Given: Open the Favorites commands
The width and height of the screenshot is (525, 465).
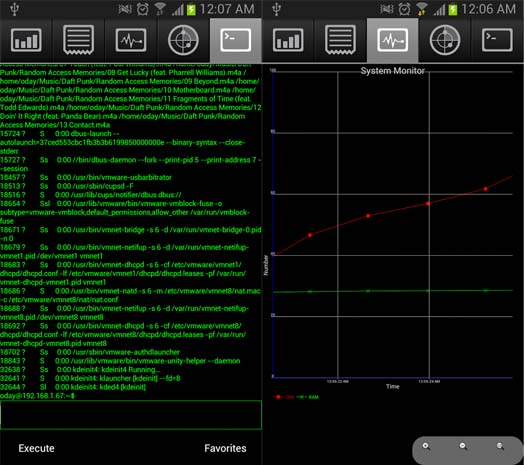Looking at the screenshot, I should point(225,448).
